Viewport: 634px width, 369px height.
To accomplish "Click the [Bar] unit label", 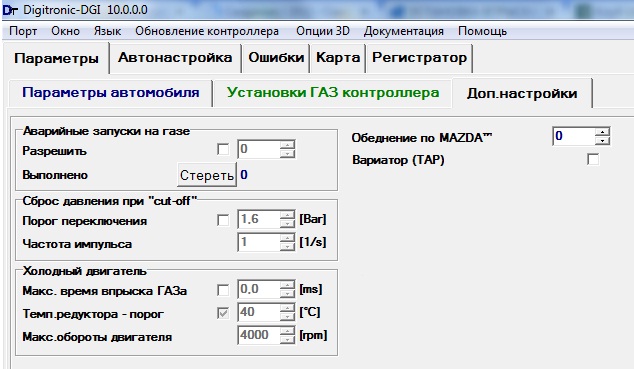I will click(313, 219).
